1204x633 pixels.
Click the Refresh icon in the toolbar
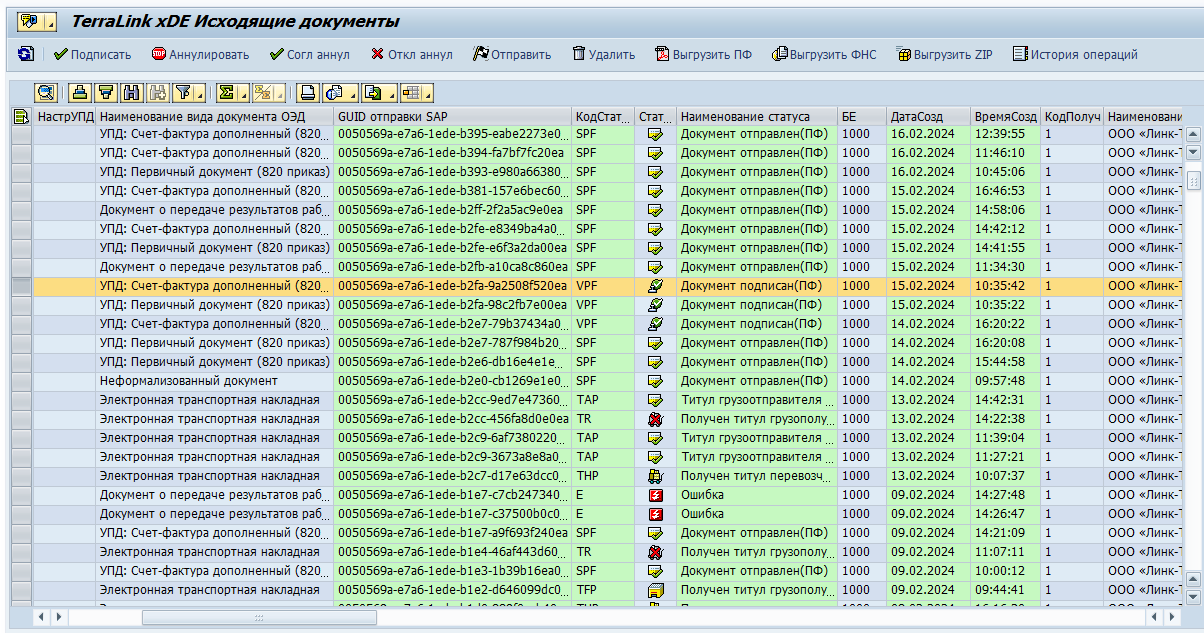point(26,54)
